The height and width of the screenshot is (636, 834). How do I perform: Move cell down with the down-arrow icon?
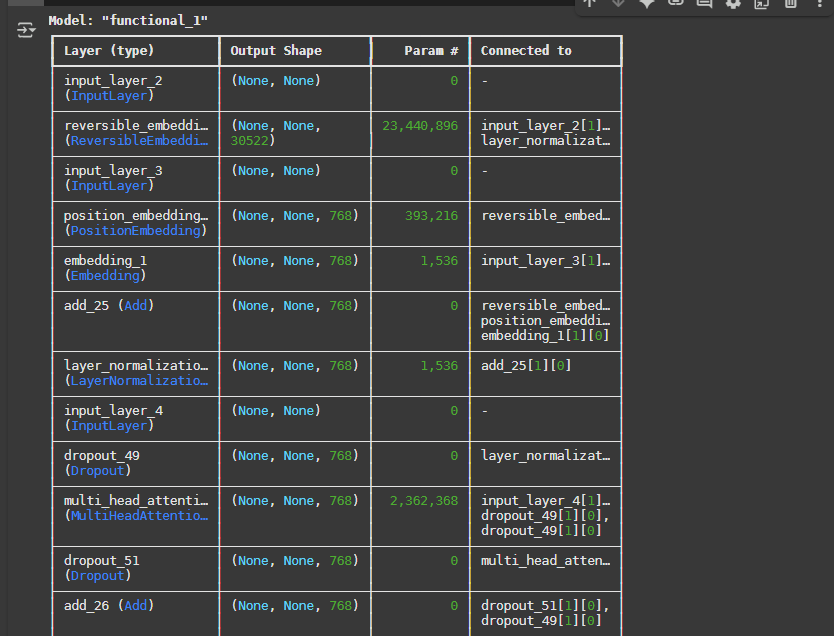(618, 3)
